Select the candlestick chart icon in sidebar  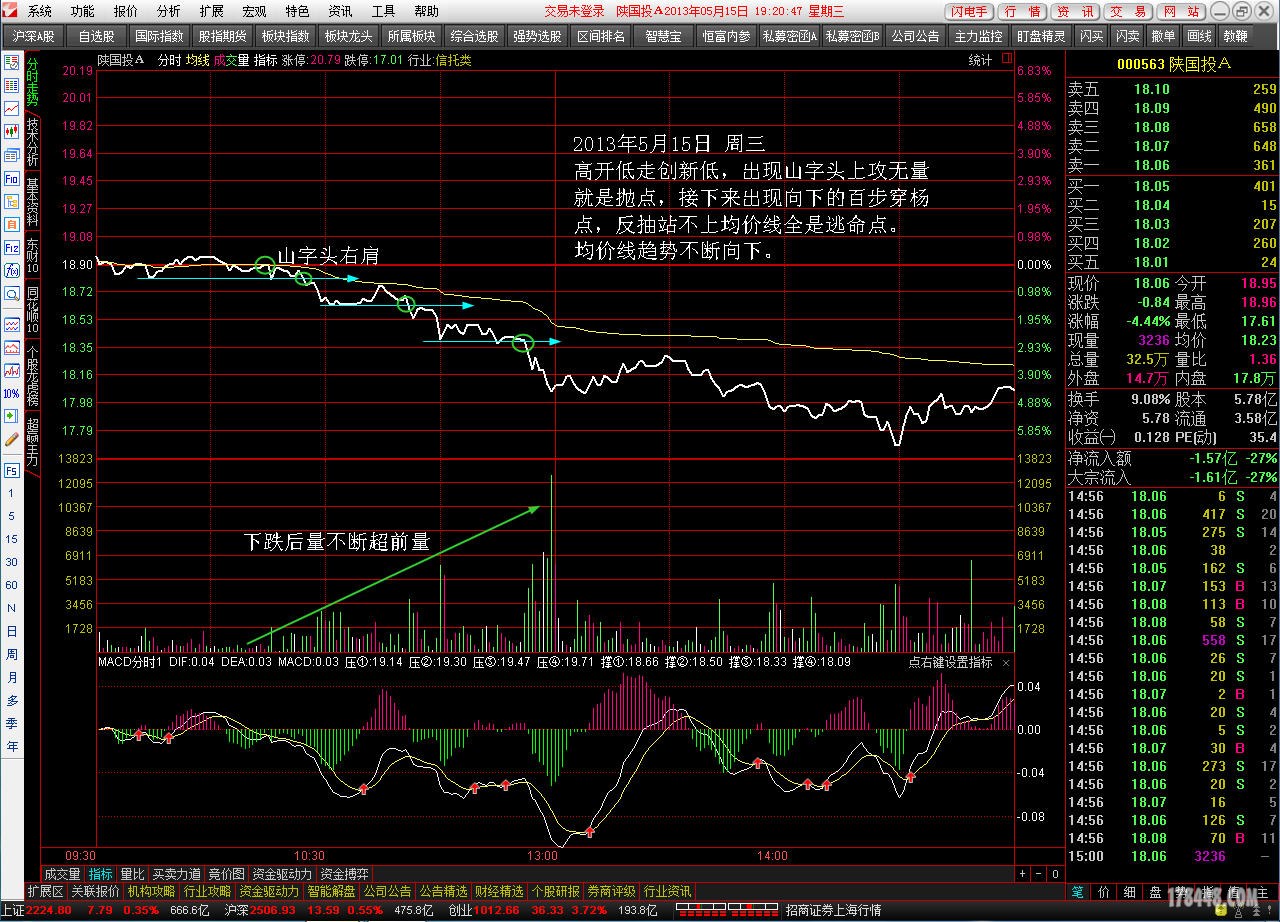(12, 131)
